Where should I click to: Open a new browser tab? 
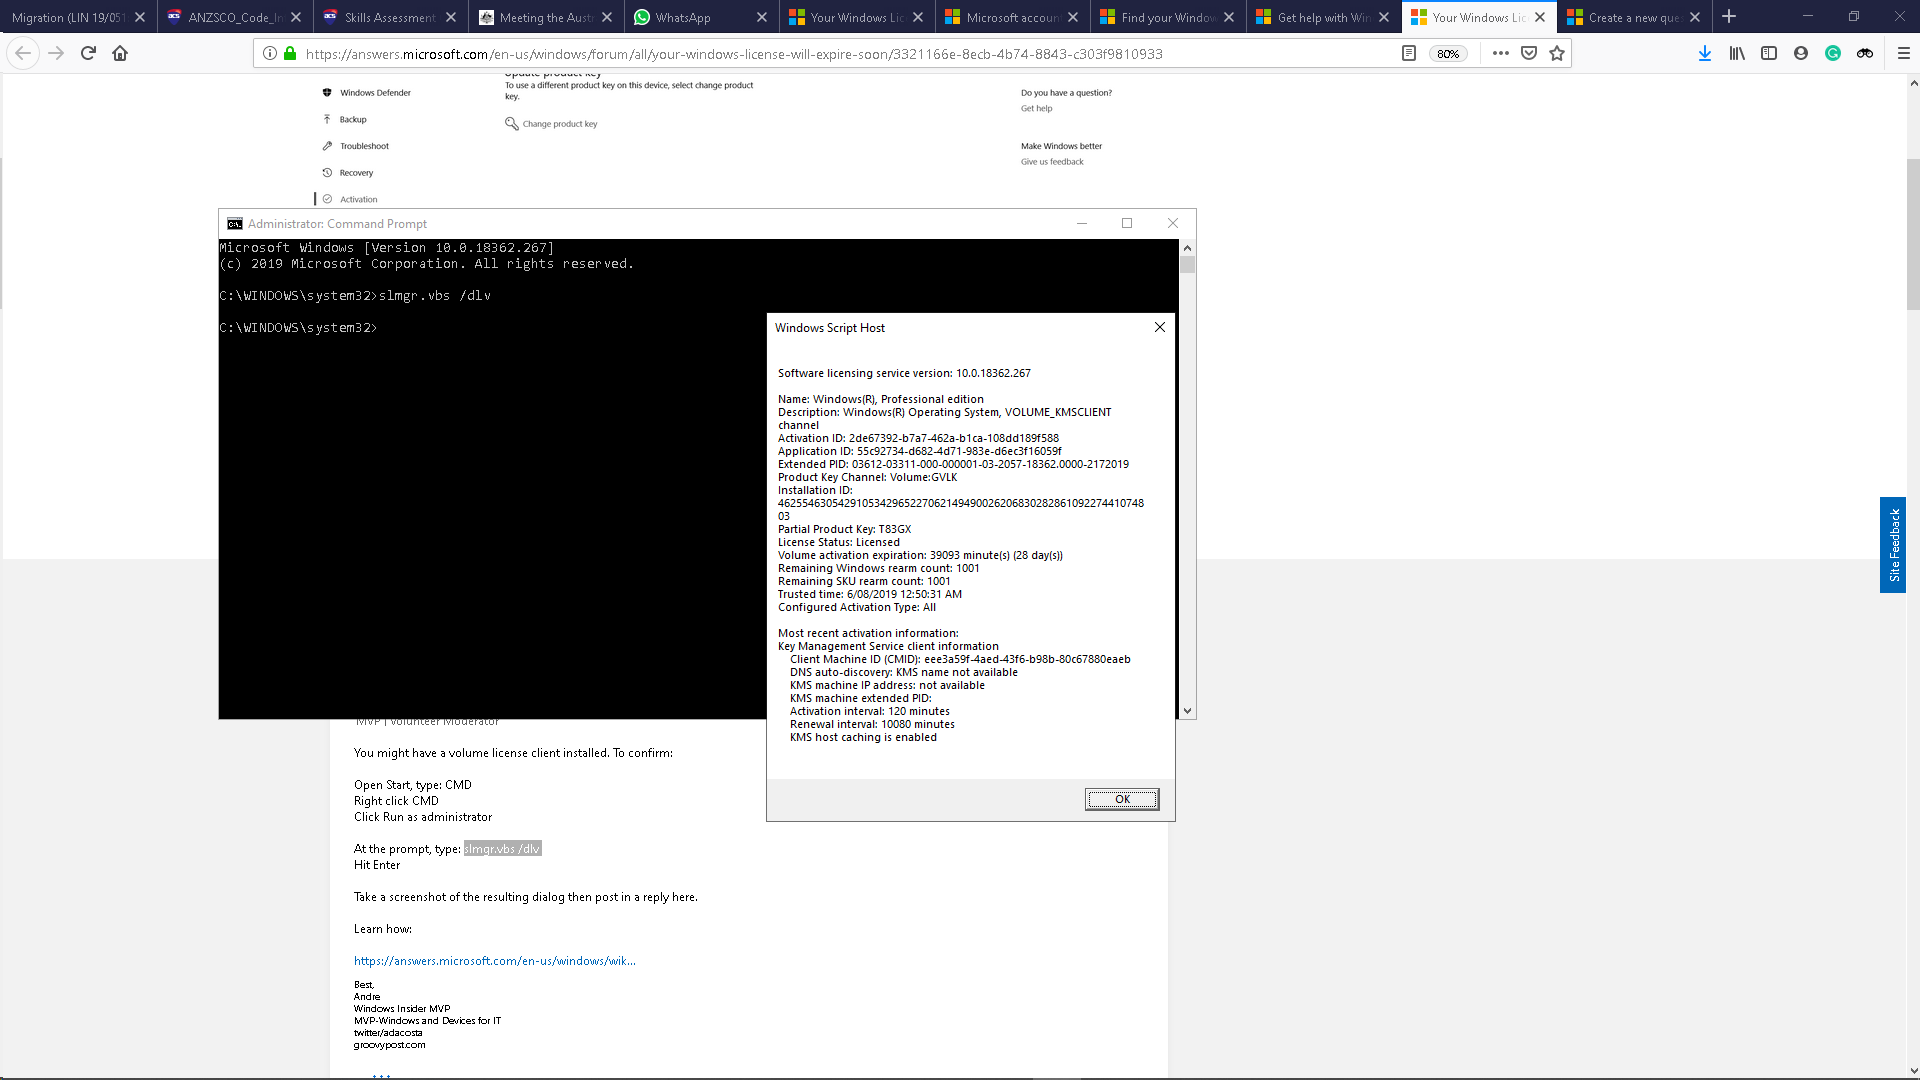click(x=1729, y=17)
